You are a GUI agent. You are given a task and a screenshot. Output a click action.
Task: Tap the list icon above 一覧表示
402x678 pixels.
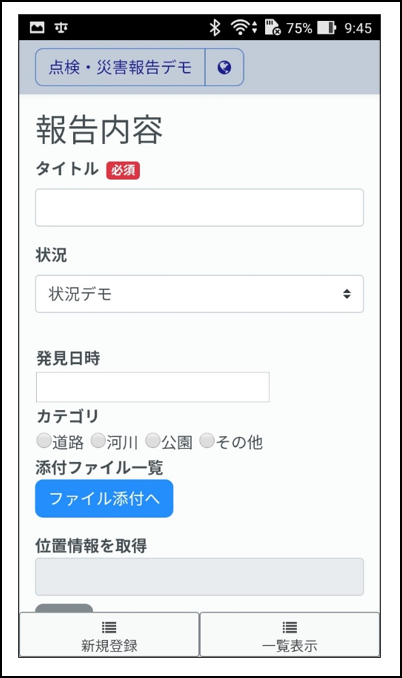(x=290, y=627)
